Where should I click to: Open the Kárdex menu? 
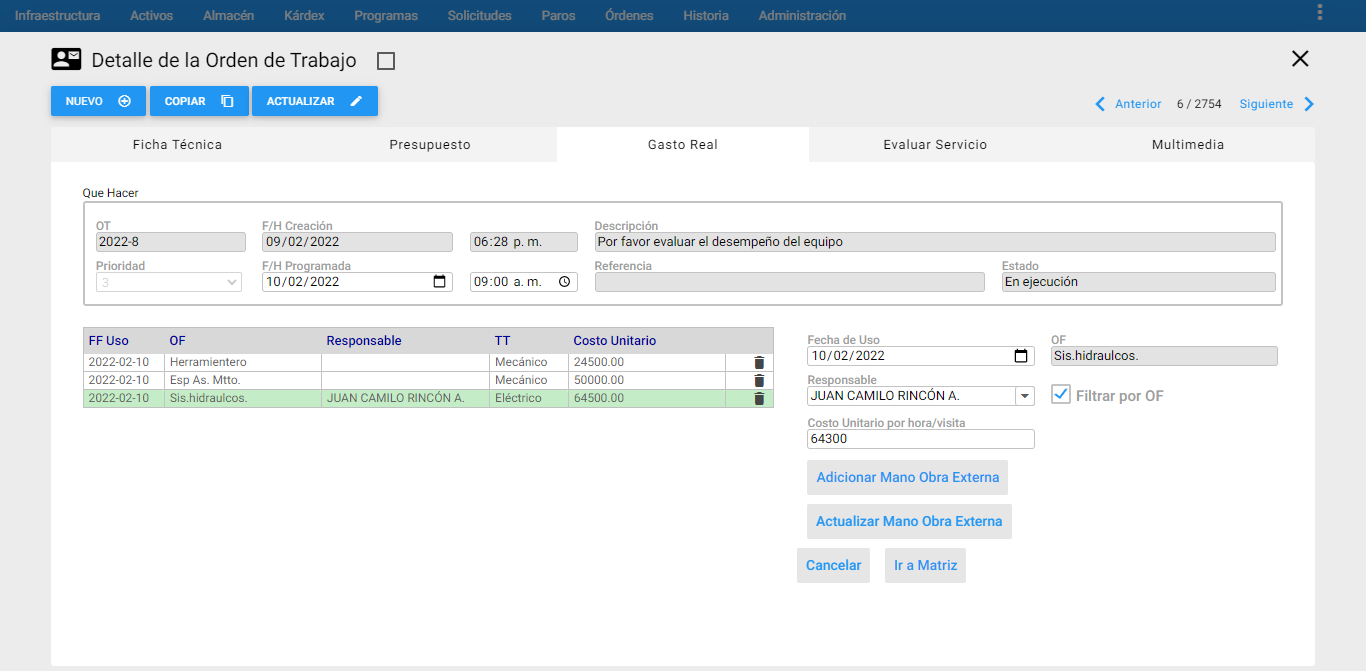coord(304,16)
